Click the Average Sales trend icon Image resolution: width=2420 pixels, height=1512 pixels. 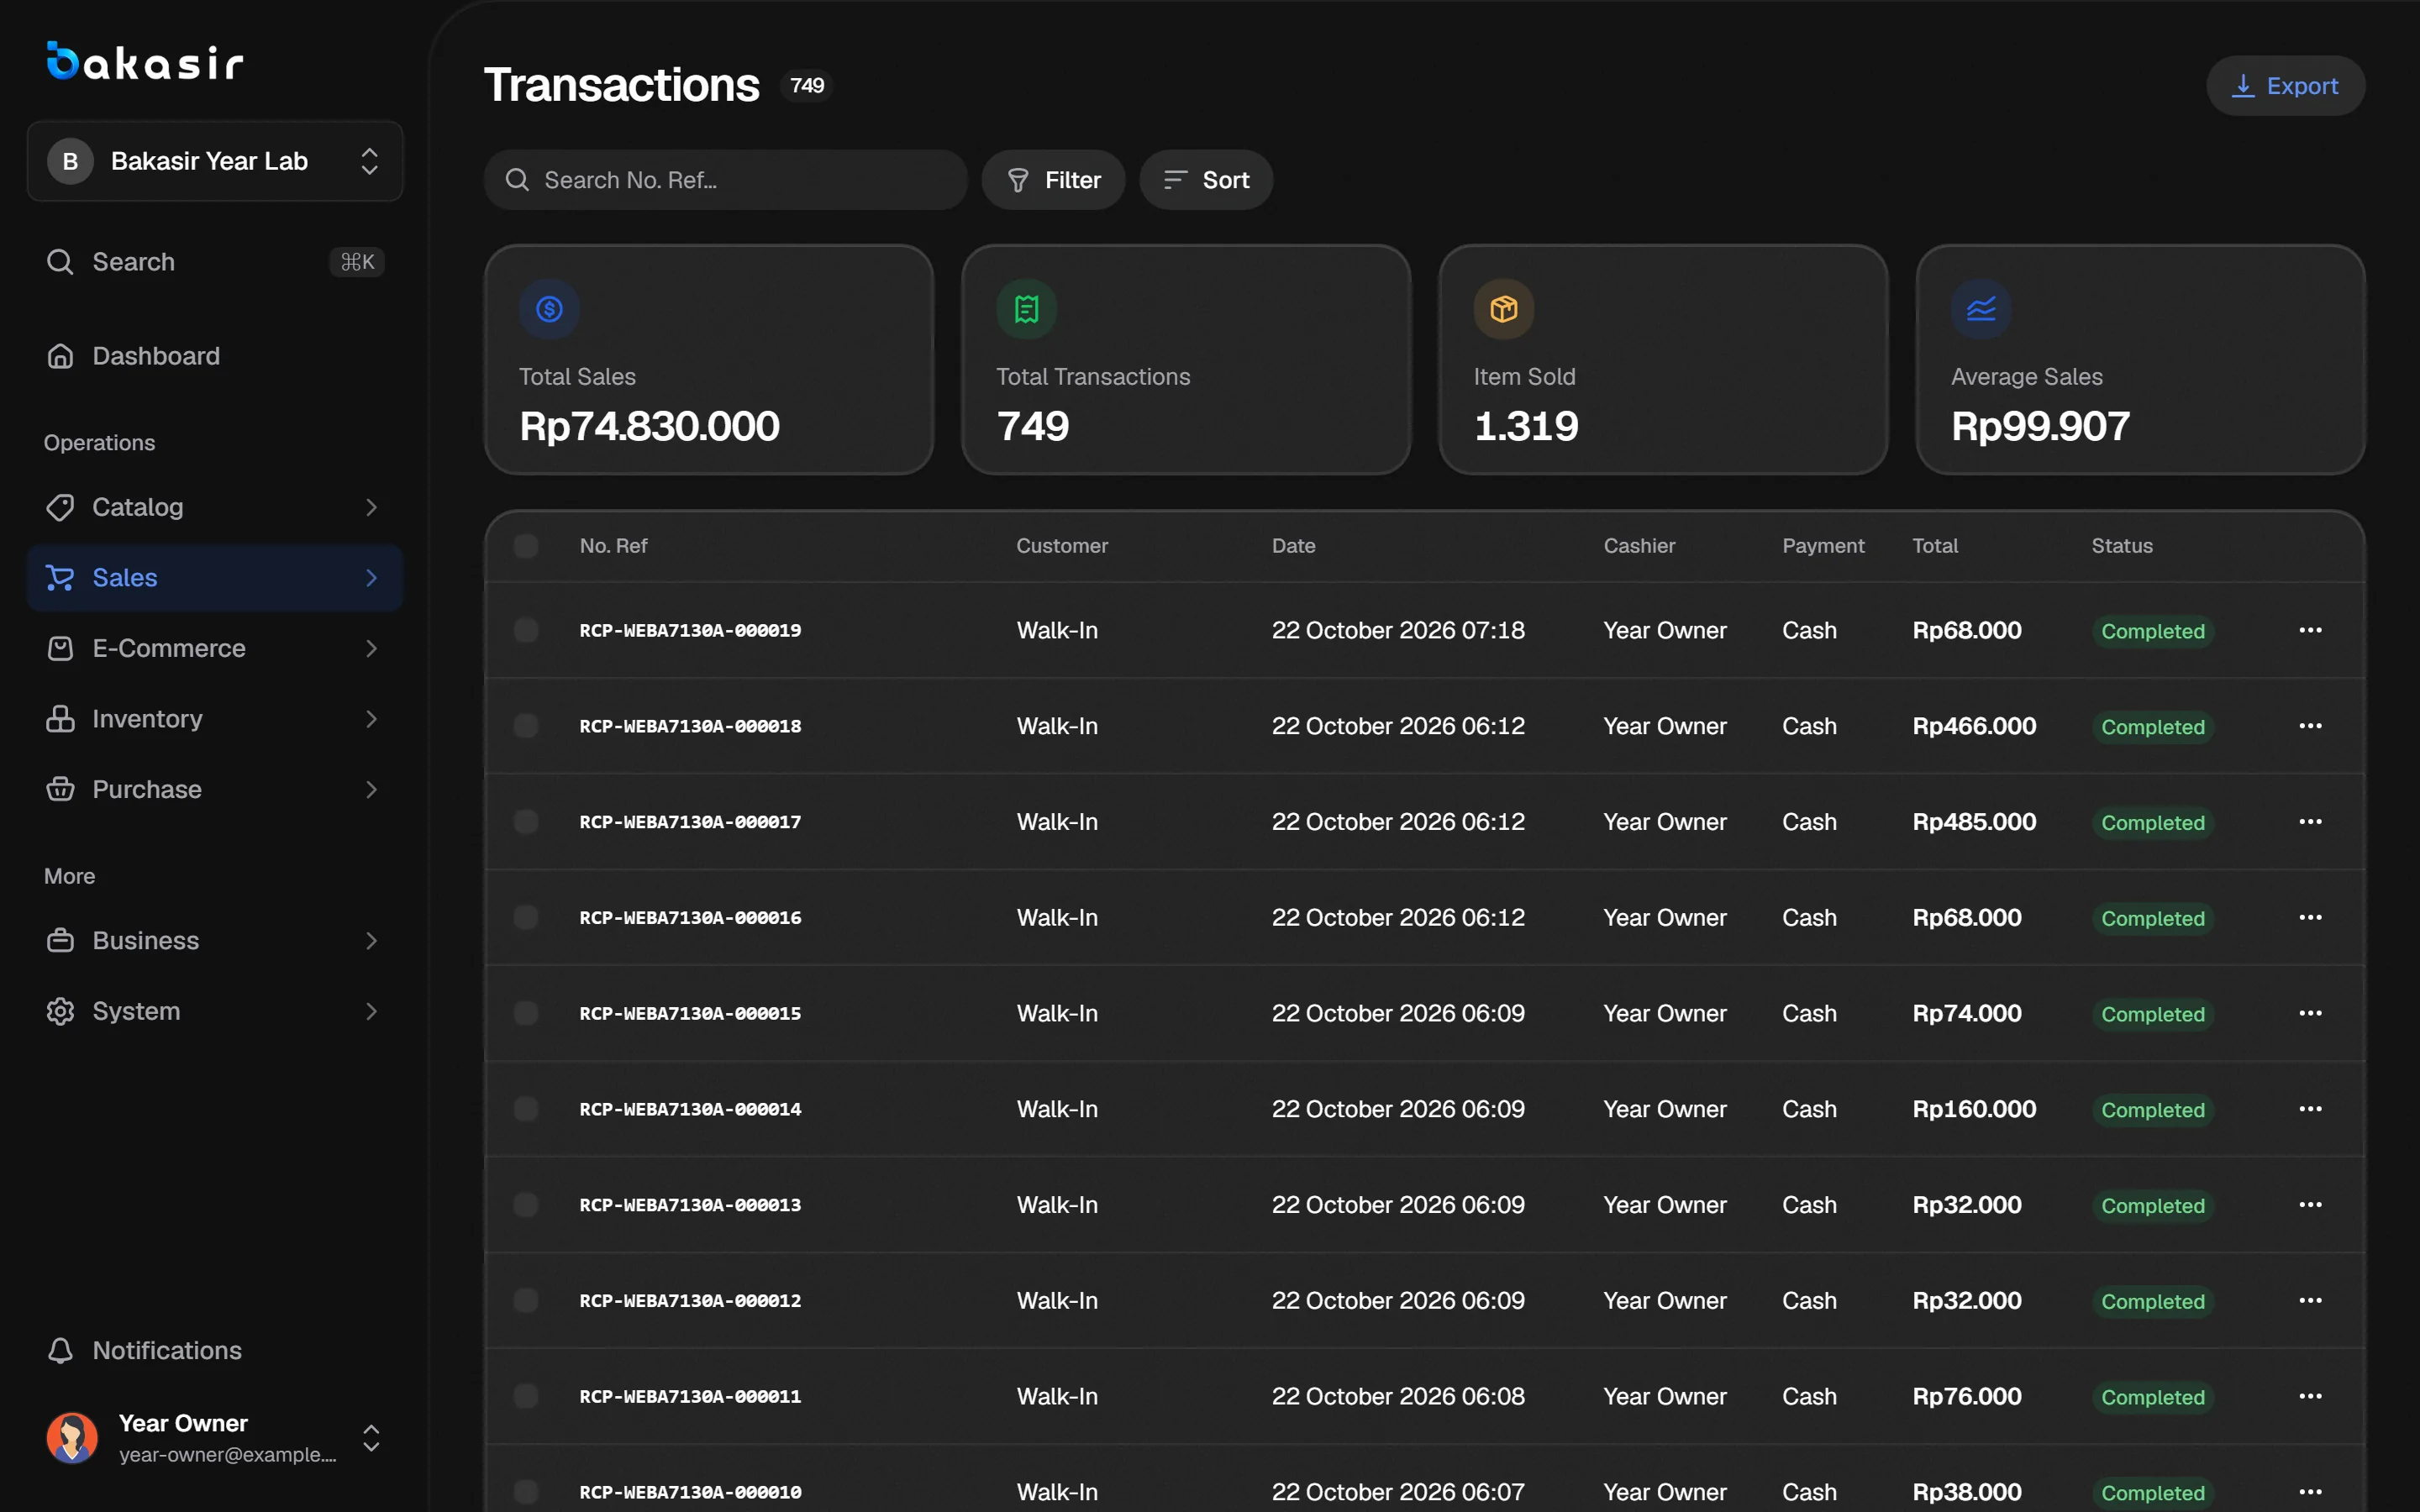coord(1981,309)
